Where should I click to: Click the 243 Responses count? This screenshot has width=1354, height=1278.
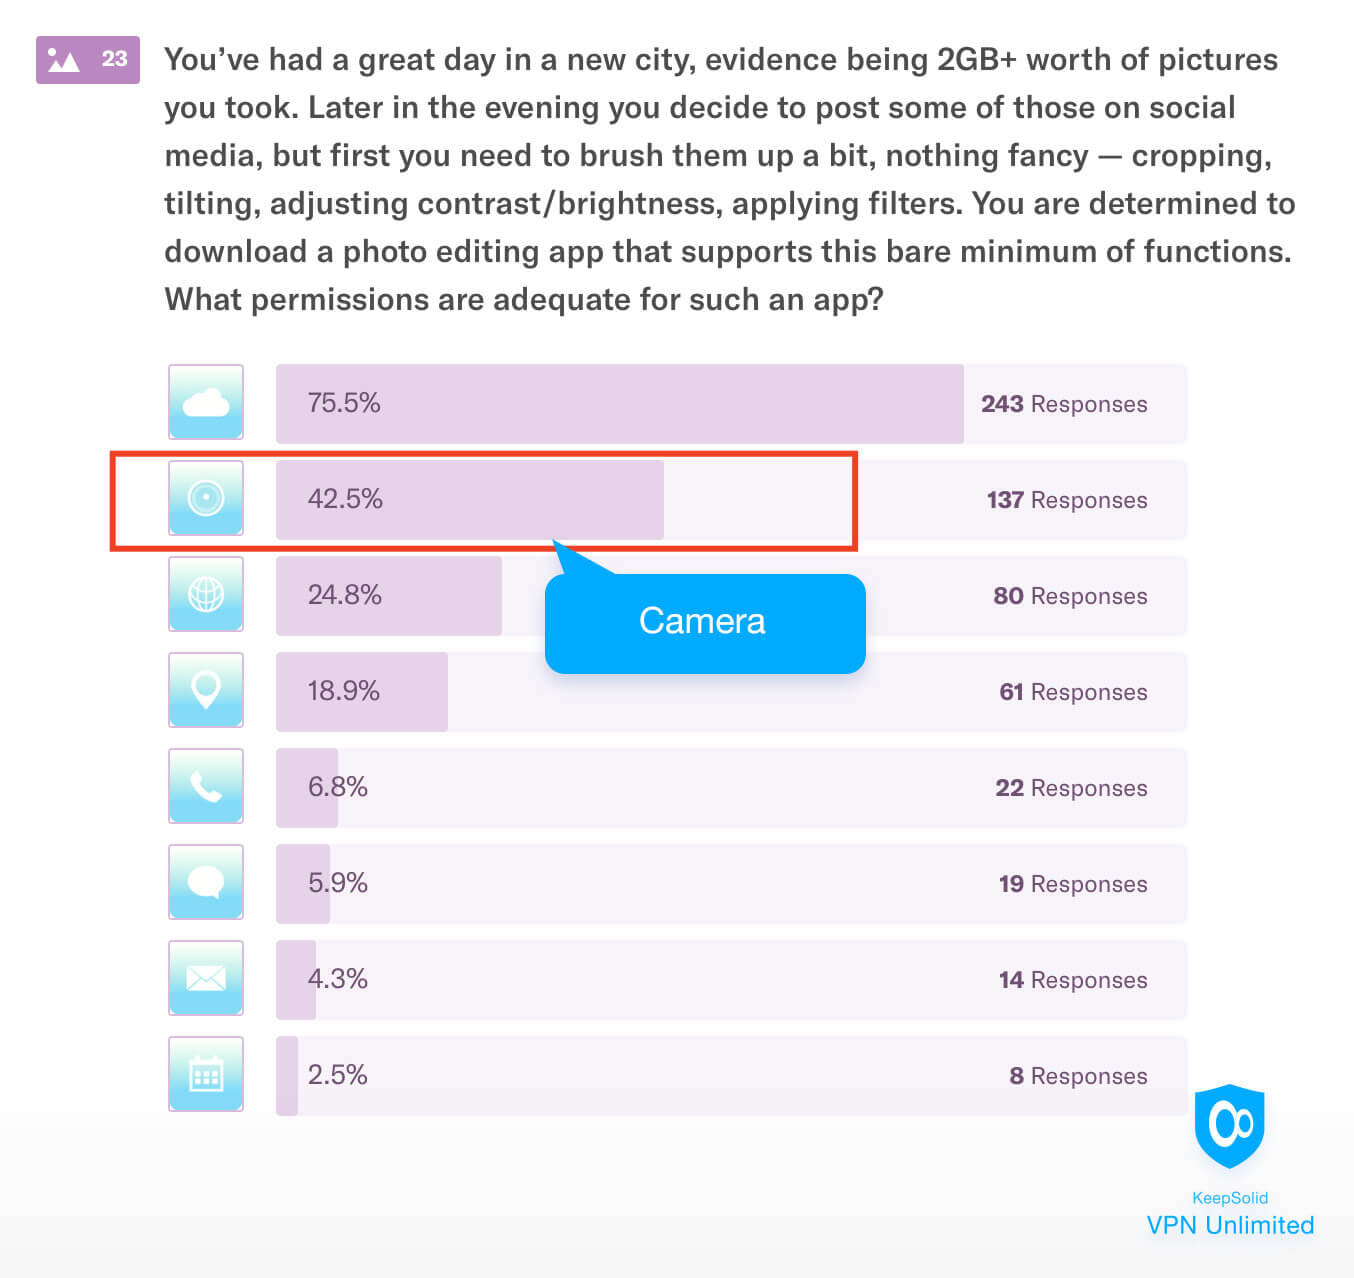[x=1063, y=404]
